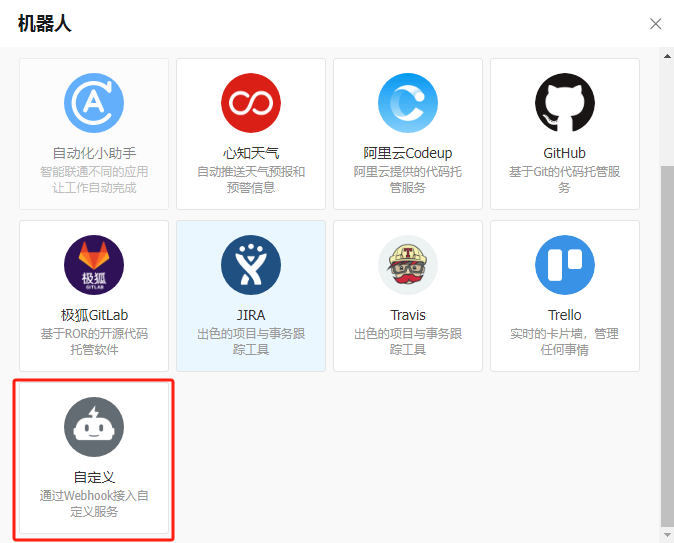The height and width of the screenshot is (543, 674).
Task: Select the 极狐GitLab fox logo icon
Action: [94, 265]
